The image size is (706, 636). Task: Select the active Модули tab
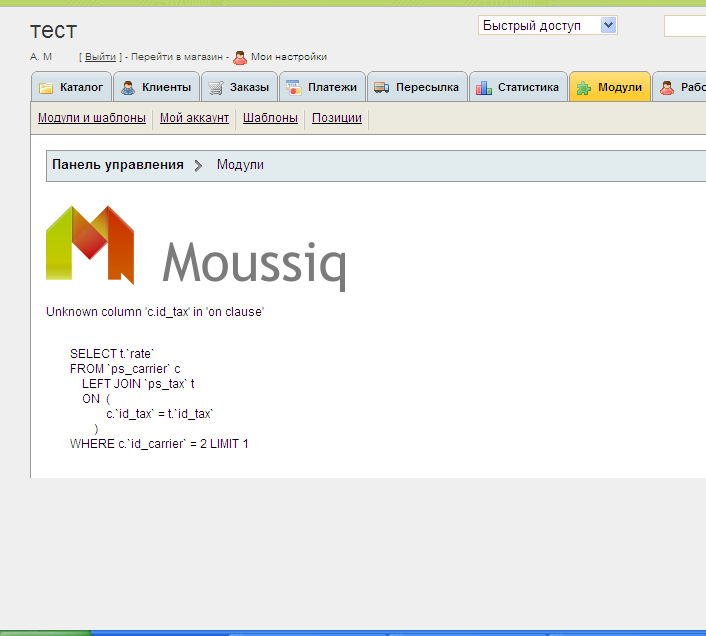pyautogui.click(x=610, y=86)
